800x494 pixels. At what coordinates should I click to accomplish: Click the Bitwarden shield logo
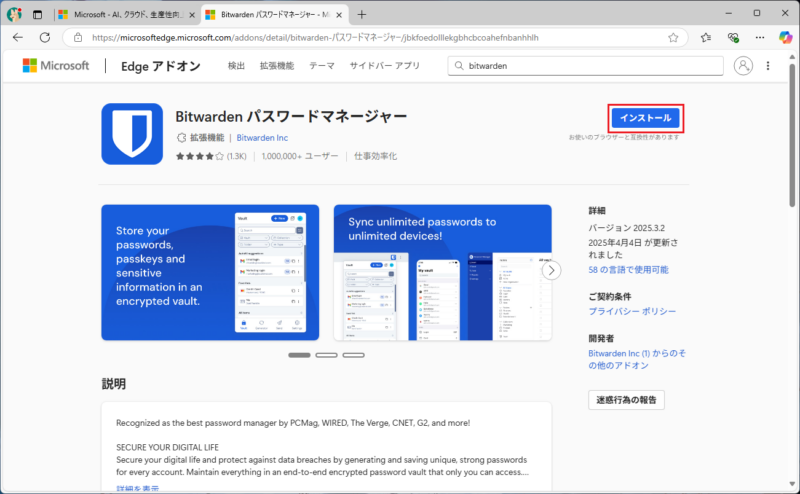click(x=132, y=134)
